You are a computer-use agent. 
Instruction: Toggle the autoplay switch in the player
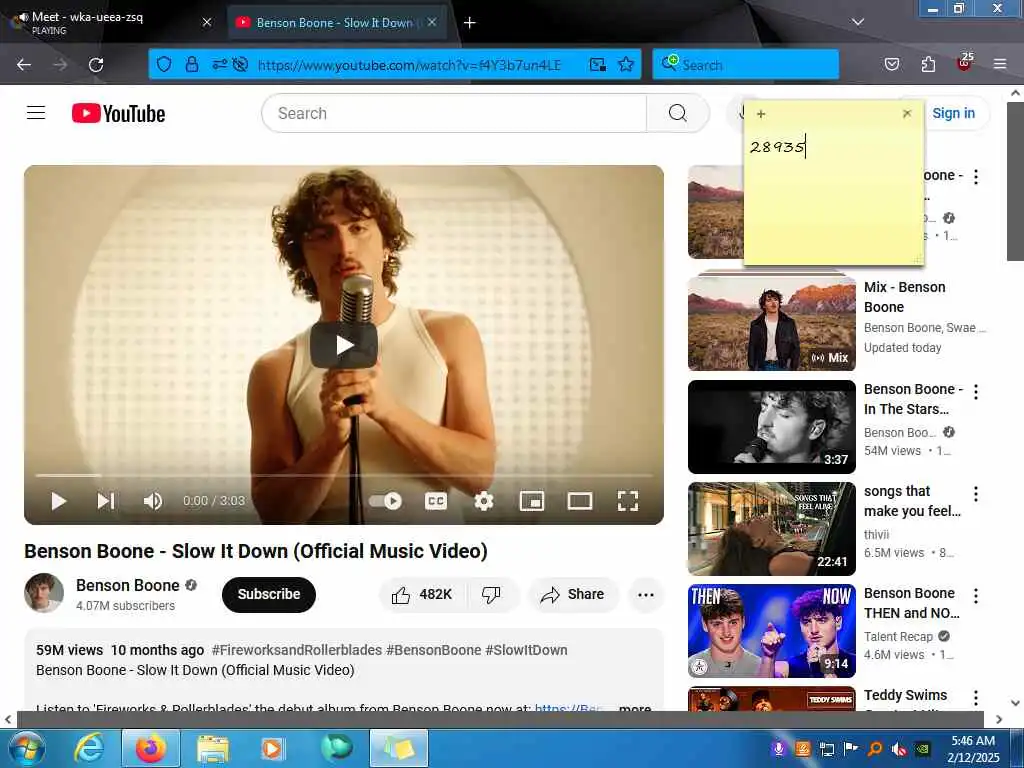pyautogui.click(x=385, y=501)
